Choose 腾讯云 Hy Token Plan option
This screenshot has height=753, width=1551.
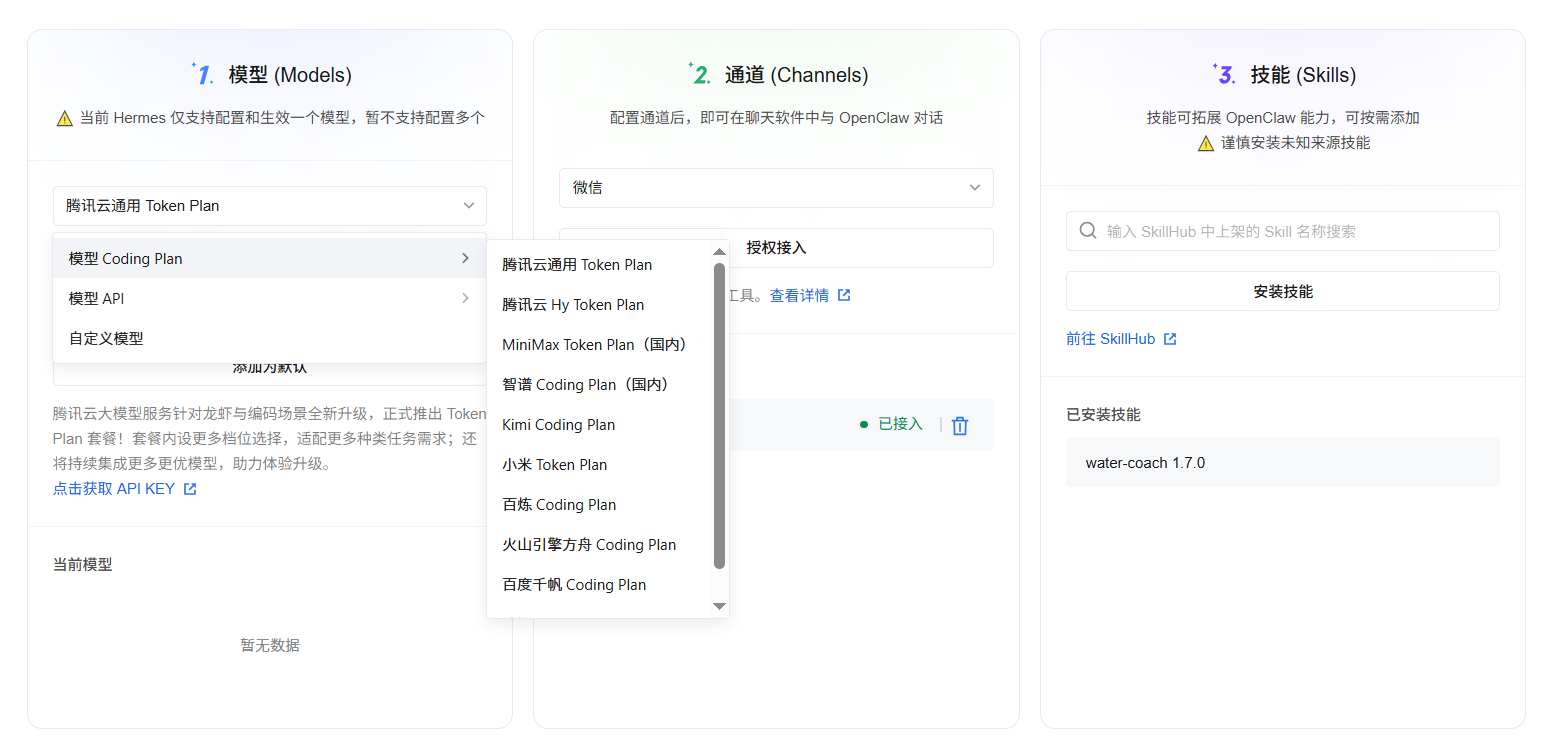(600, 305)
